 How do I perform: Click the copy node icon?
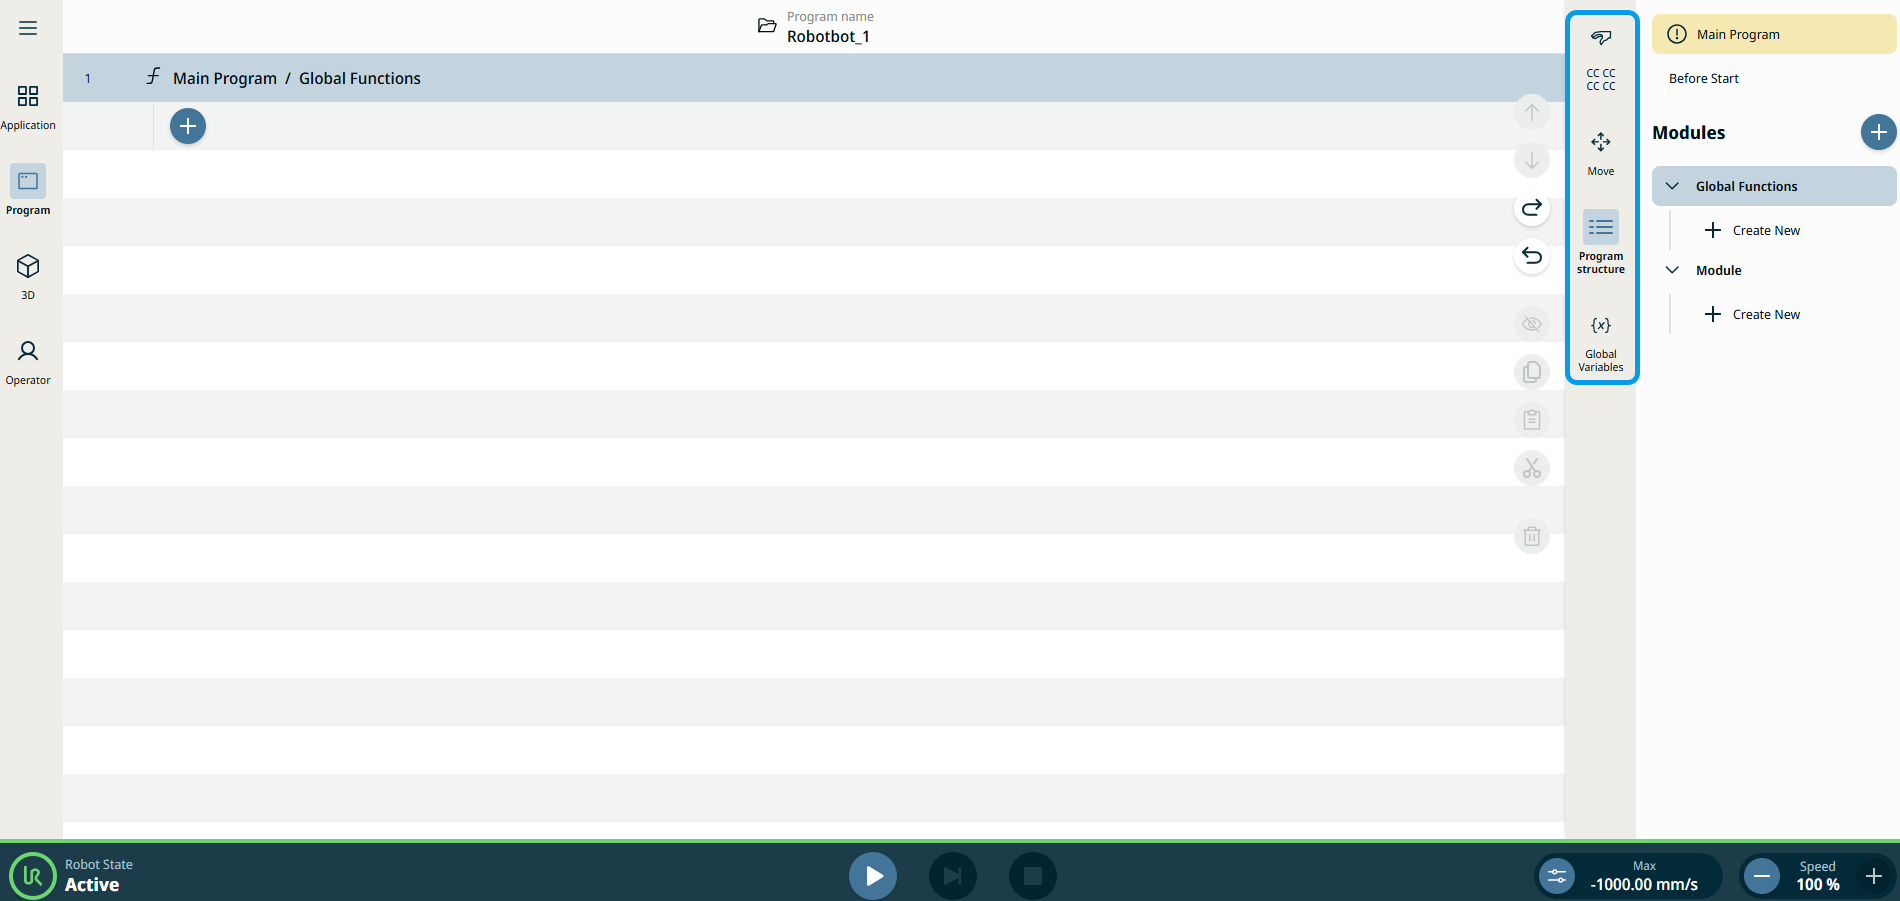tap(1531, 372)
